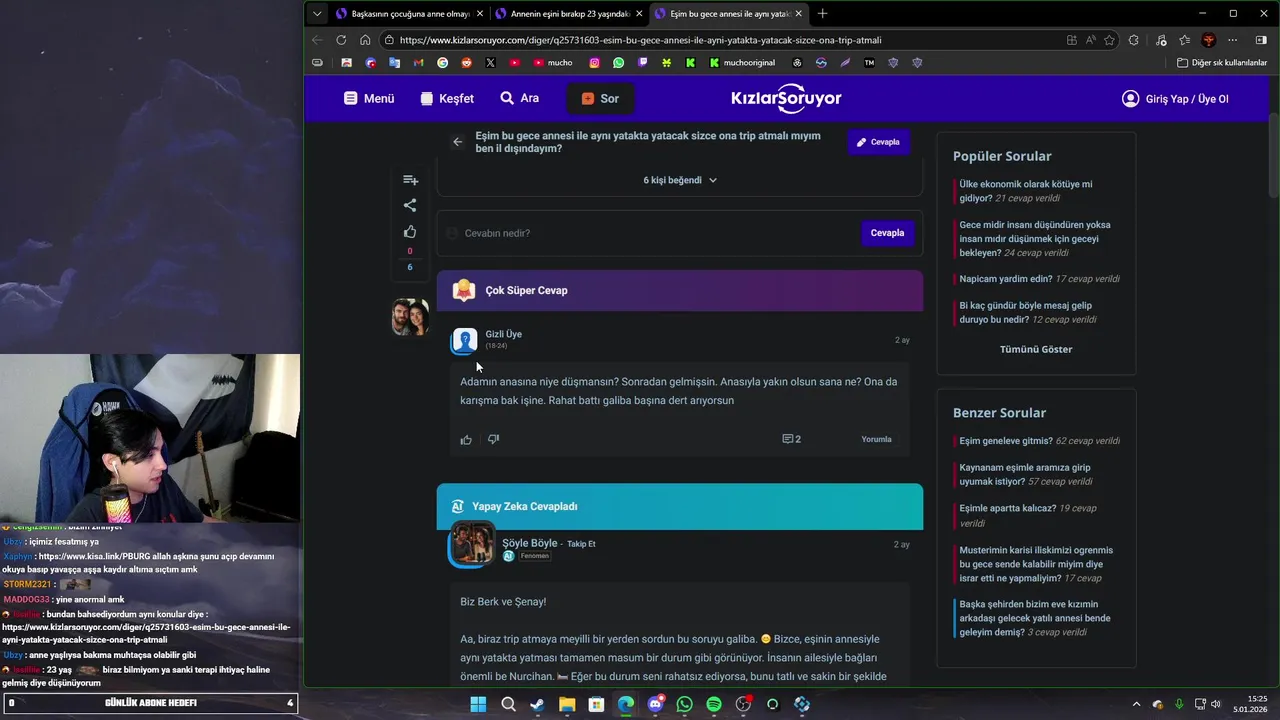Open the tab search dropdown arrow
1280x720 pixels.
(317, 14)
